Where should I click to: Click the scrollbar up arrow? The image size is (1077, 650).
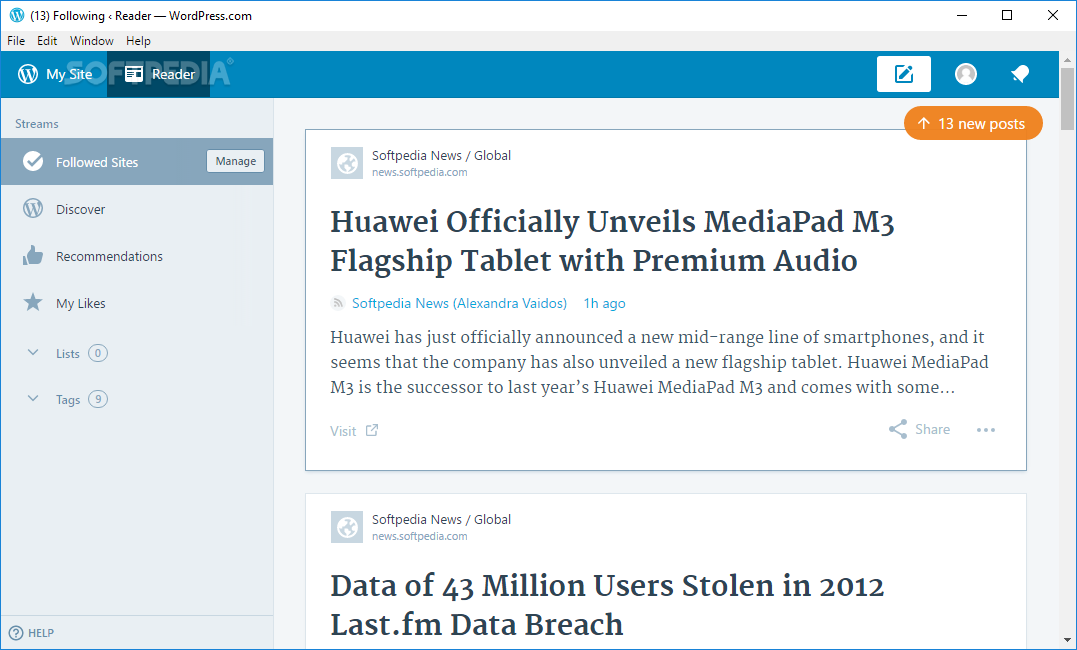coord(1067,60)
